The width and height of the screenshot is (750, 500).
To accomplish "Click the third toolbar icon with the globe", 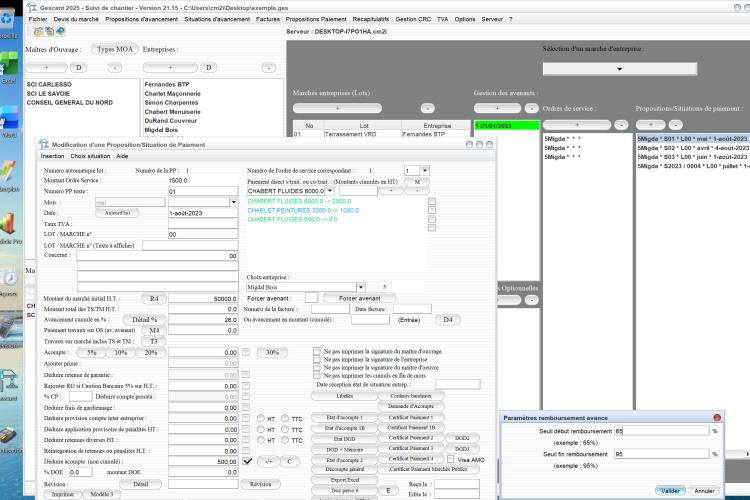I will pyautogui.click(x=60, y=32).
